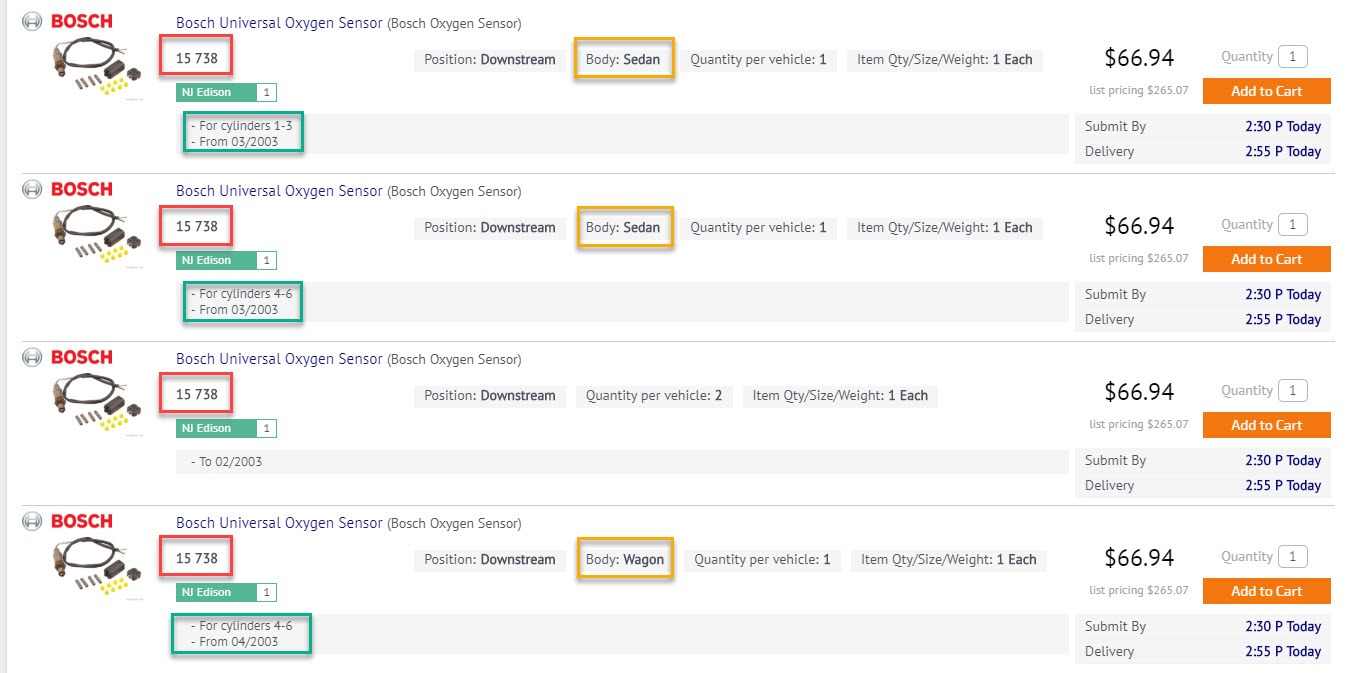
Task: Click the Position: Downstream tag in the cylinders 1-3 row
Action: [490, 59]
